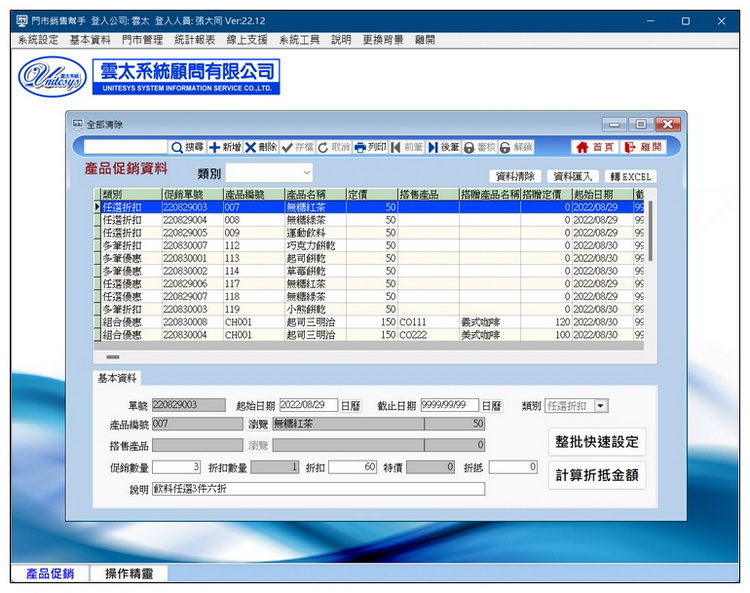Screen dimensions: 750x593
Task: Open the 起始日期 日曆 date picker
Action: click(350, 406)
